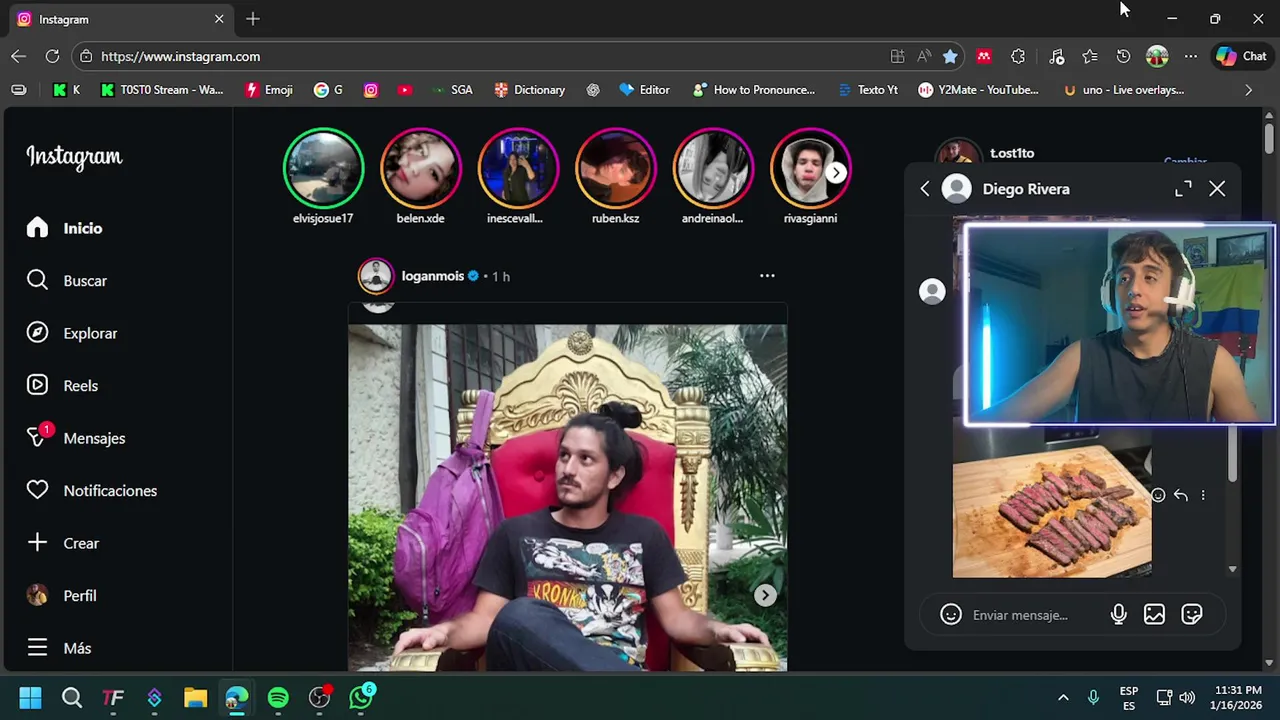Click loganmois profile avatar

coord(376,276)
